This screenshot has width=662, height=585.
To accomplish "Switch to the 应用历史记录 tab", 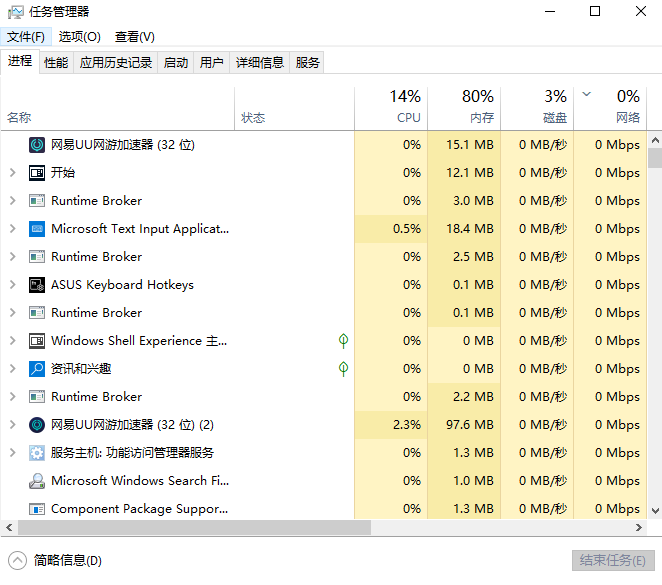I will [x=116, y=63].
